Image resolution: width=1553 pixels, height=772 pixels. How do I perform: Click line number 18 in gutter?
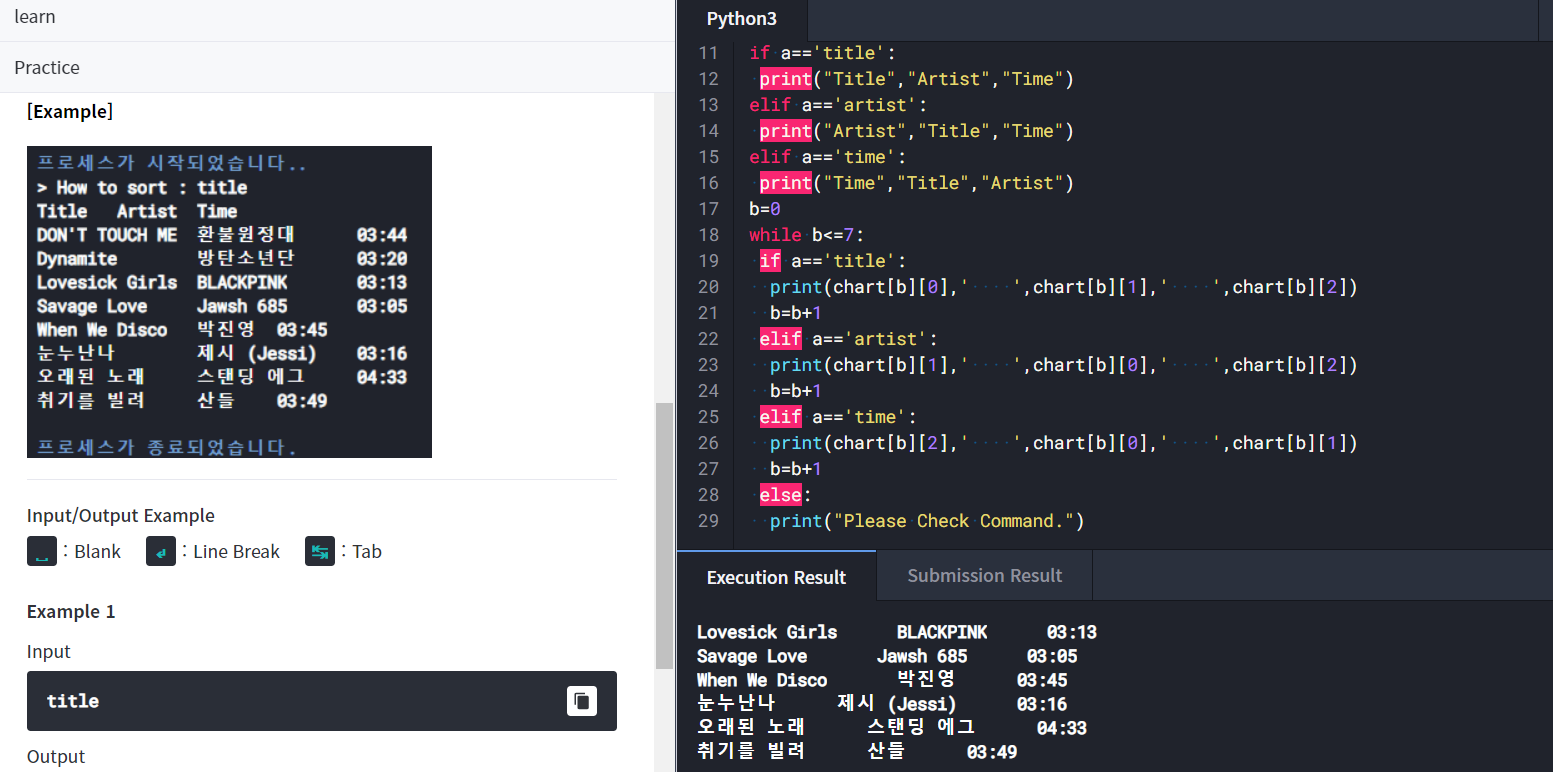click(x=708, y=235)
